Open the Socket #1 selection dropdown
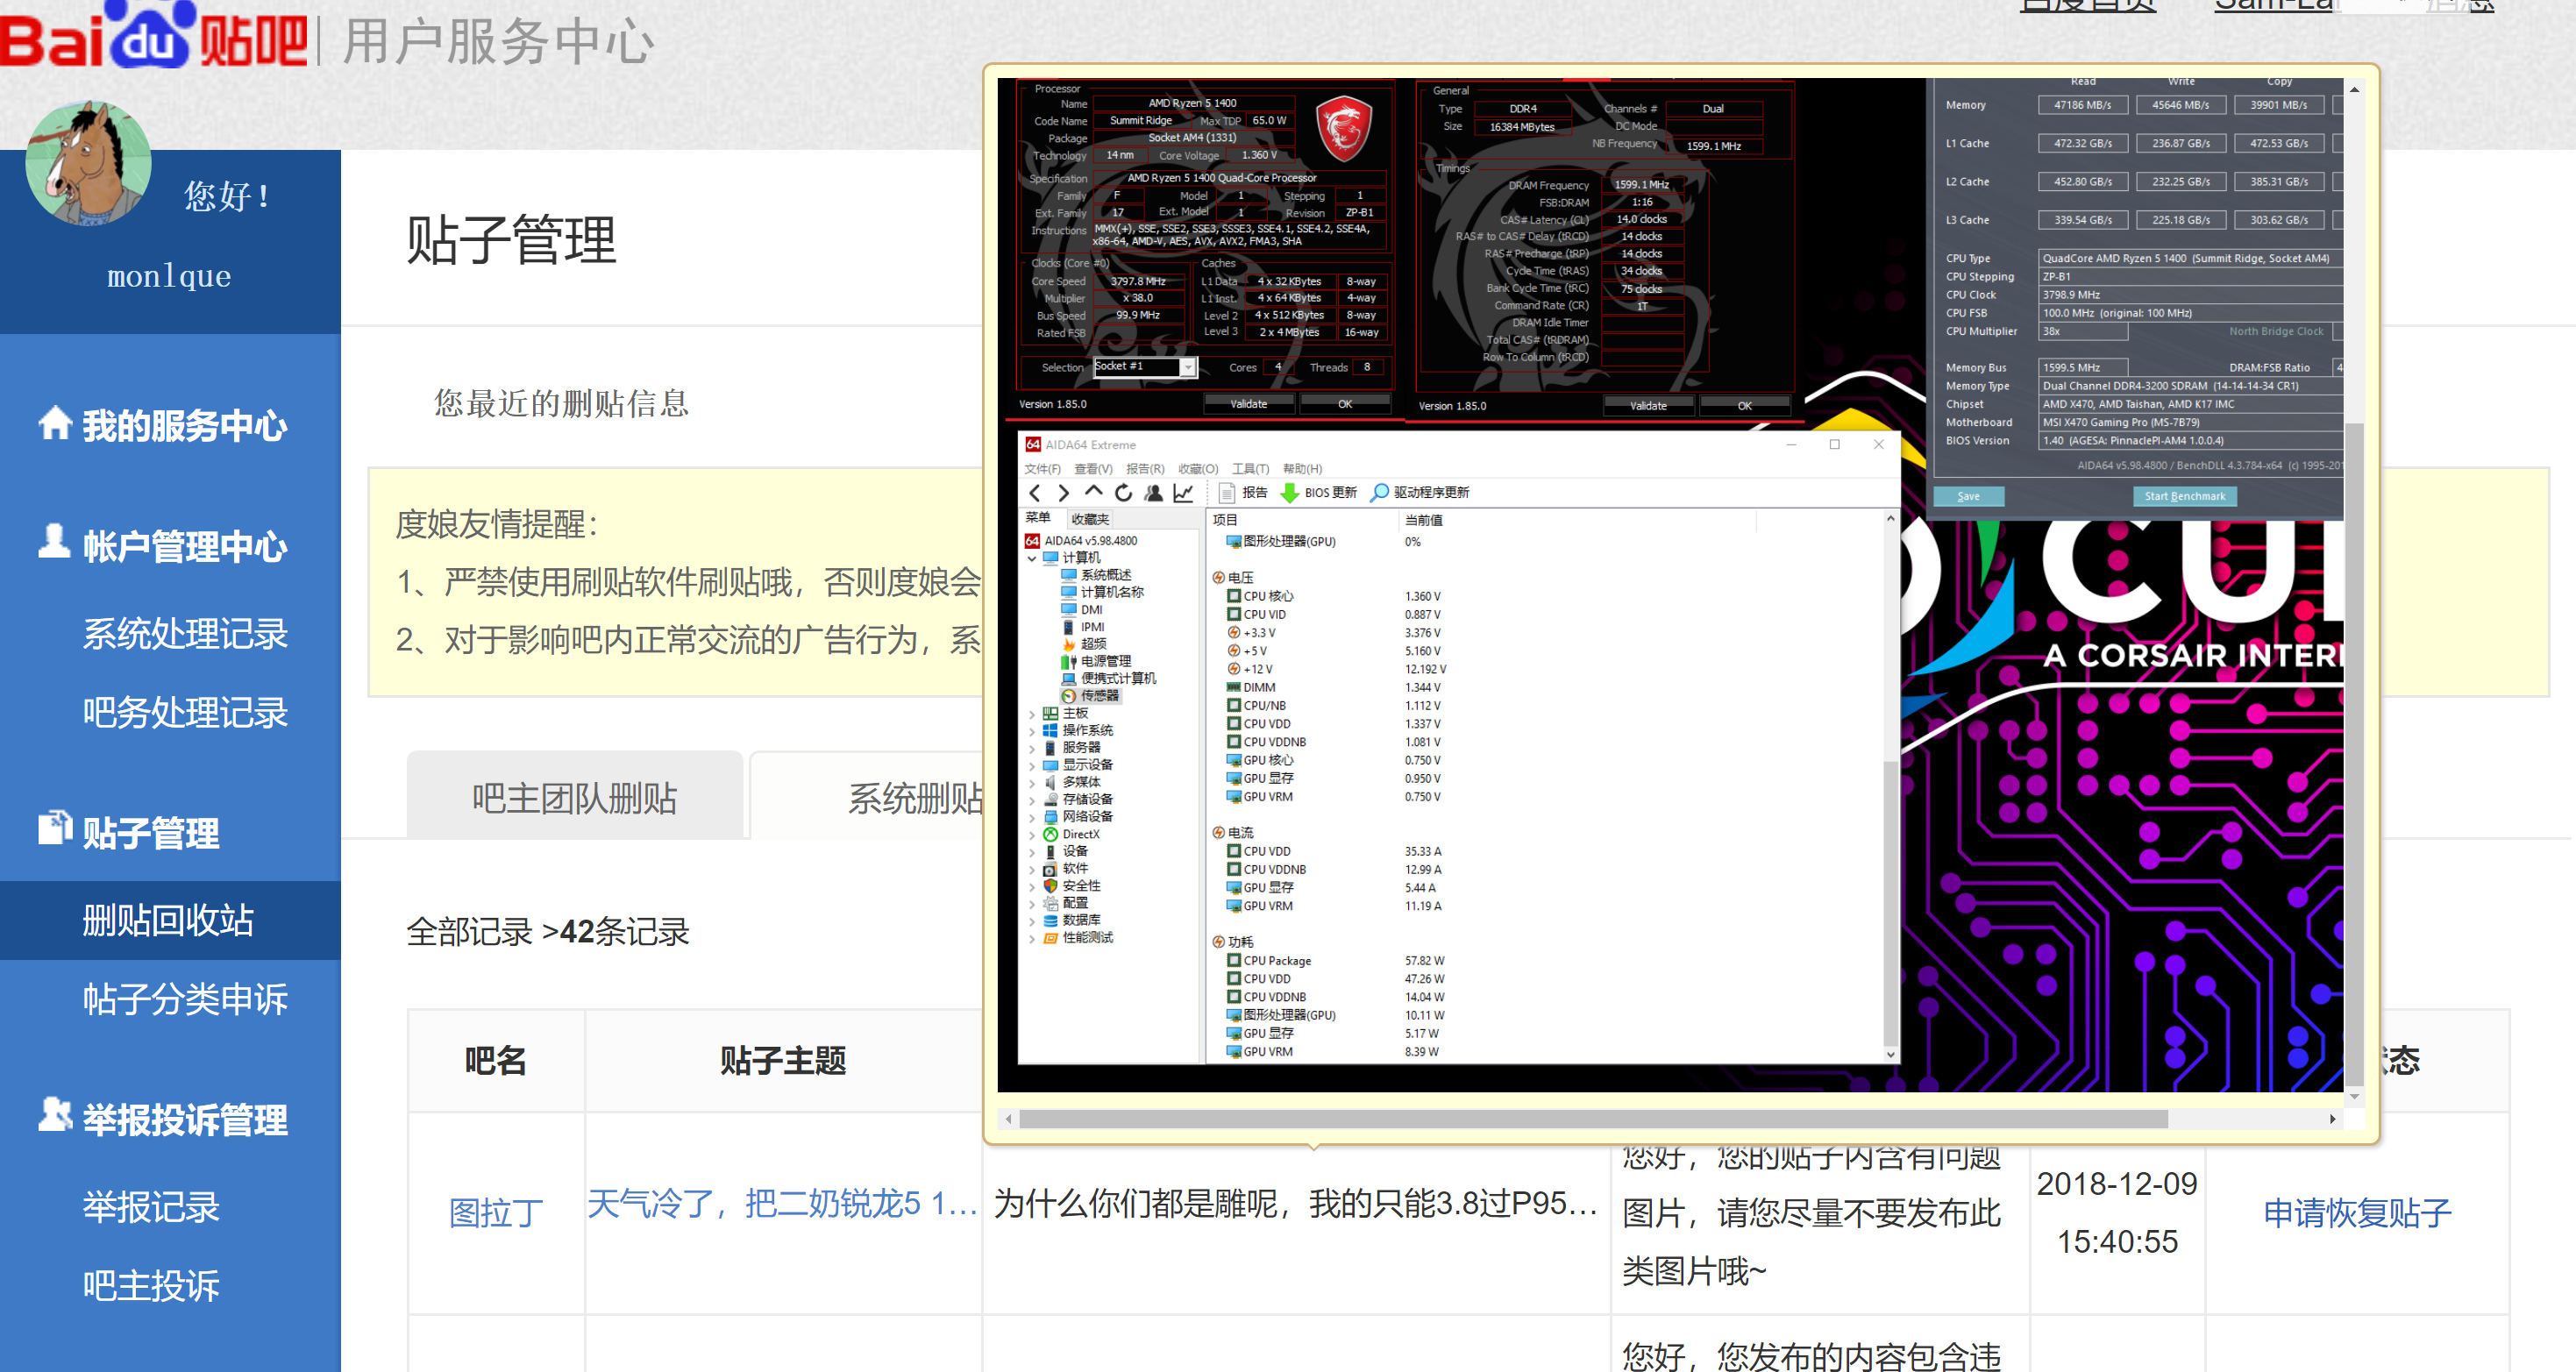This screenshot has width=2576, height=1372. point(1187,367)
